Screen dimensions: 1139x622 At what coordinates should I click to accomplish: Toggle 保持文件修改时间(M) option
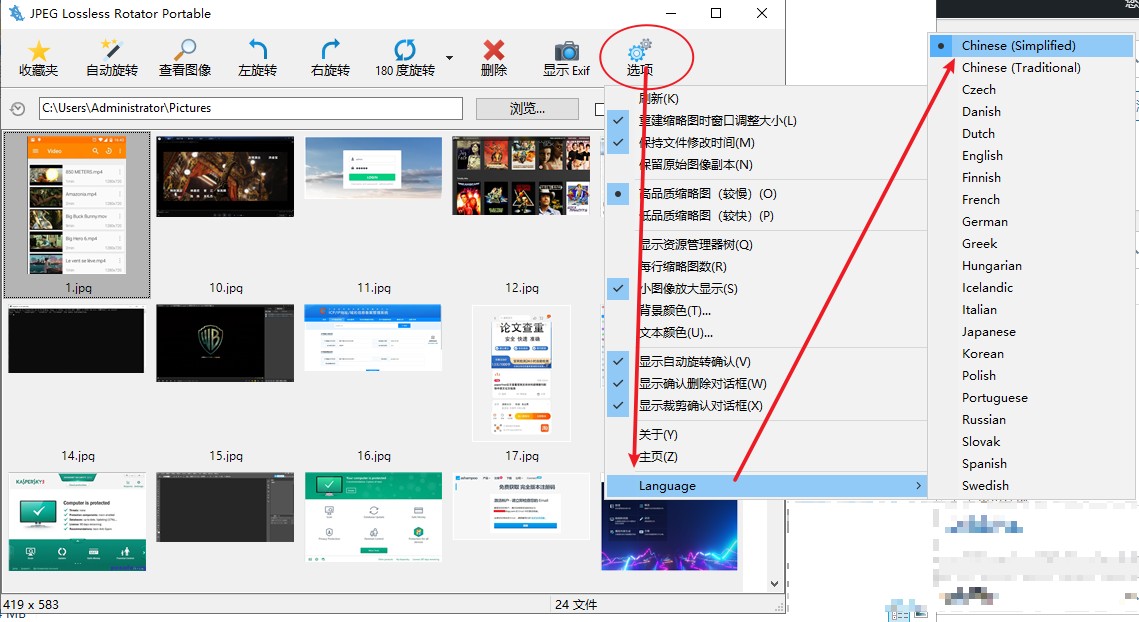click(x=697, y=142)
